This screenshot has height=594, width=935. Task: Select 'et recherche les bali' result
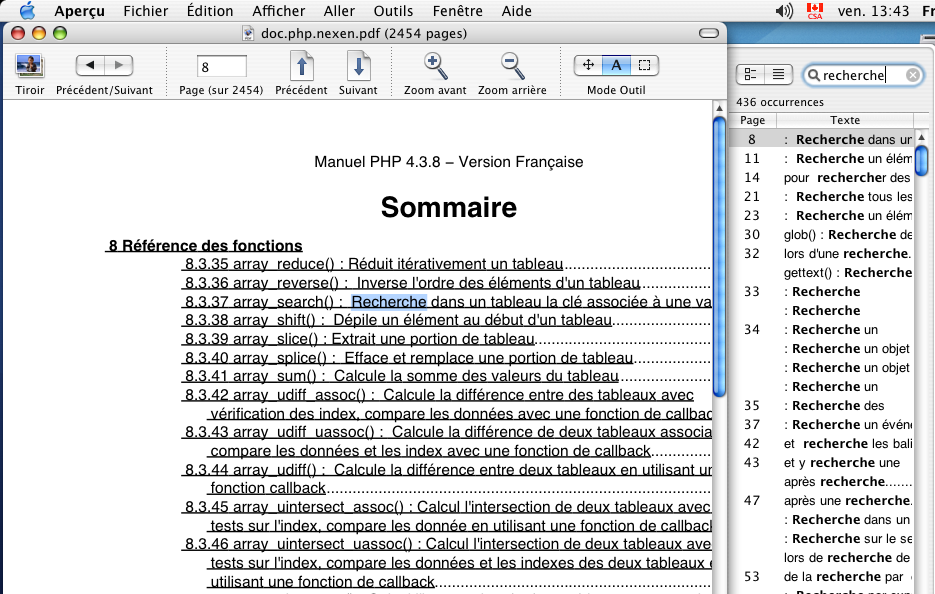tap(821, 444)
